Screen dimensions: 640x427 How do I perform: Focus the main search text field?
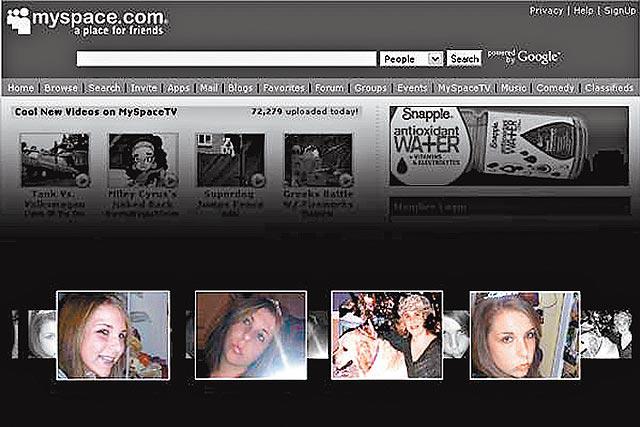(x=226, y=59)
